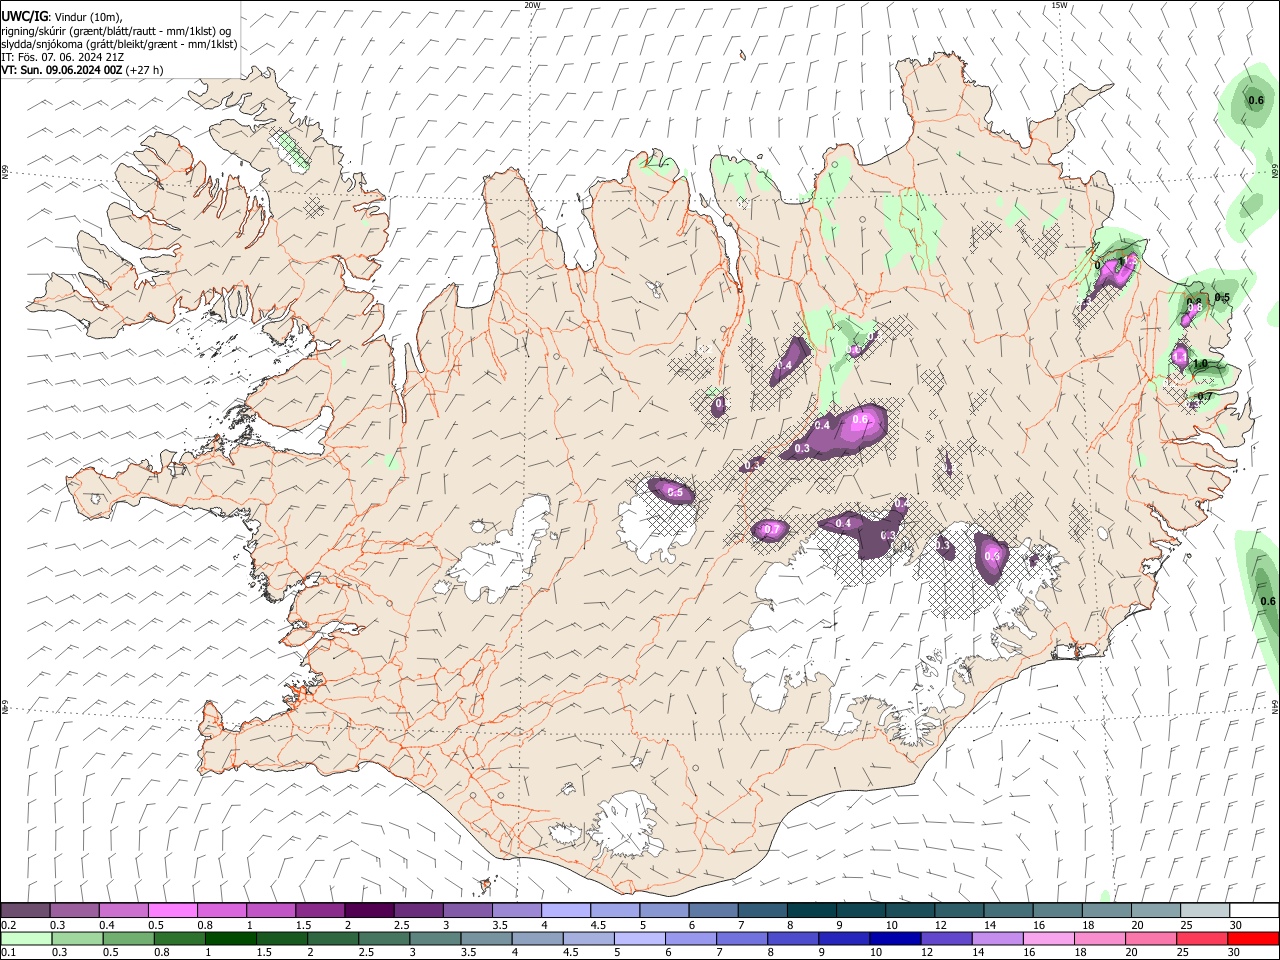Click the dark plum 0.2 swatch in the upper legend row
The height and width of the screenshot is (960, 1280).
pos(26,911)
